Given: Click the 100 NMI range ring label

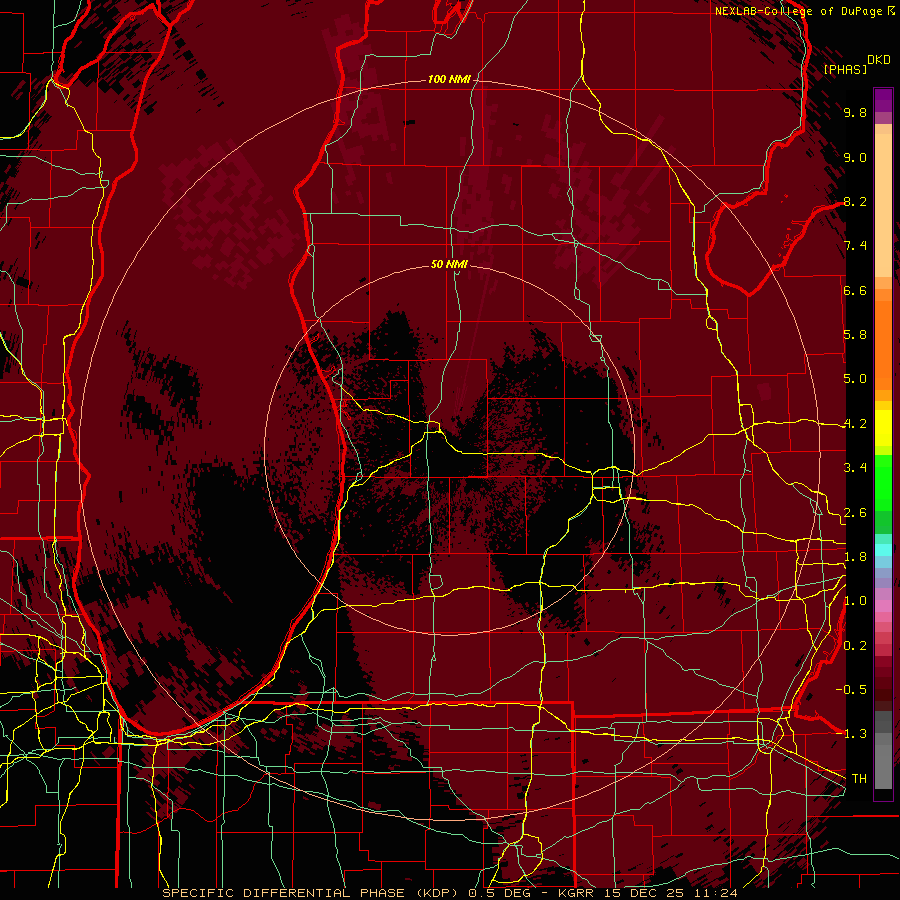Looking at the screenshot, I should click(449, 79).
